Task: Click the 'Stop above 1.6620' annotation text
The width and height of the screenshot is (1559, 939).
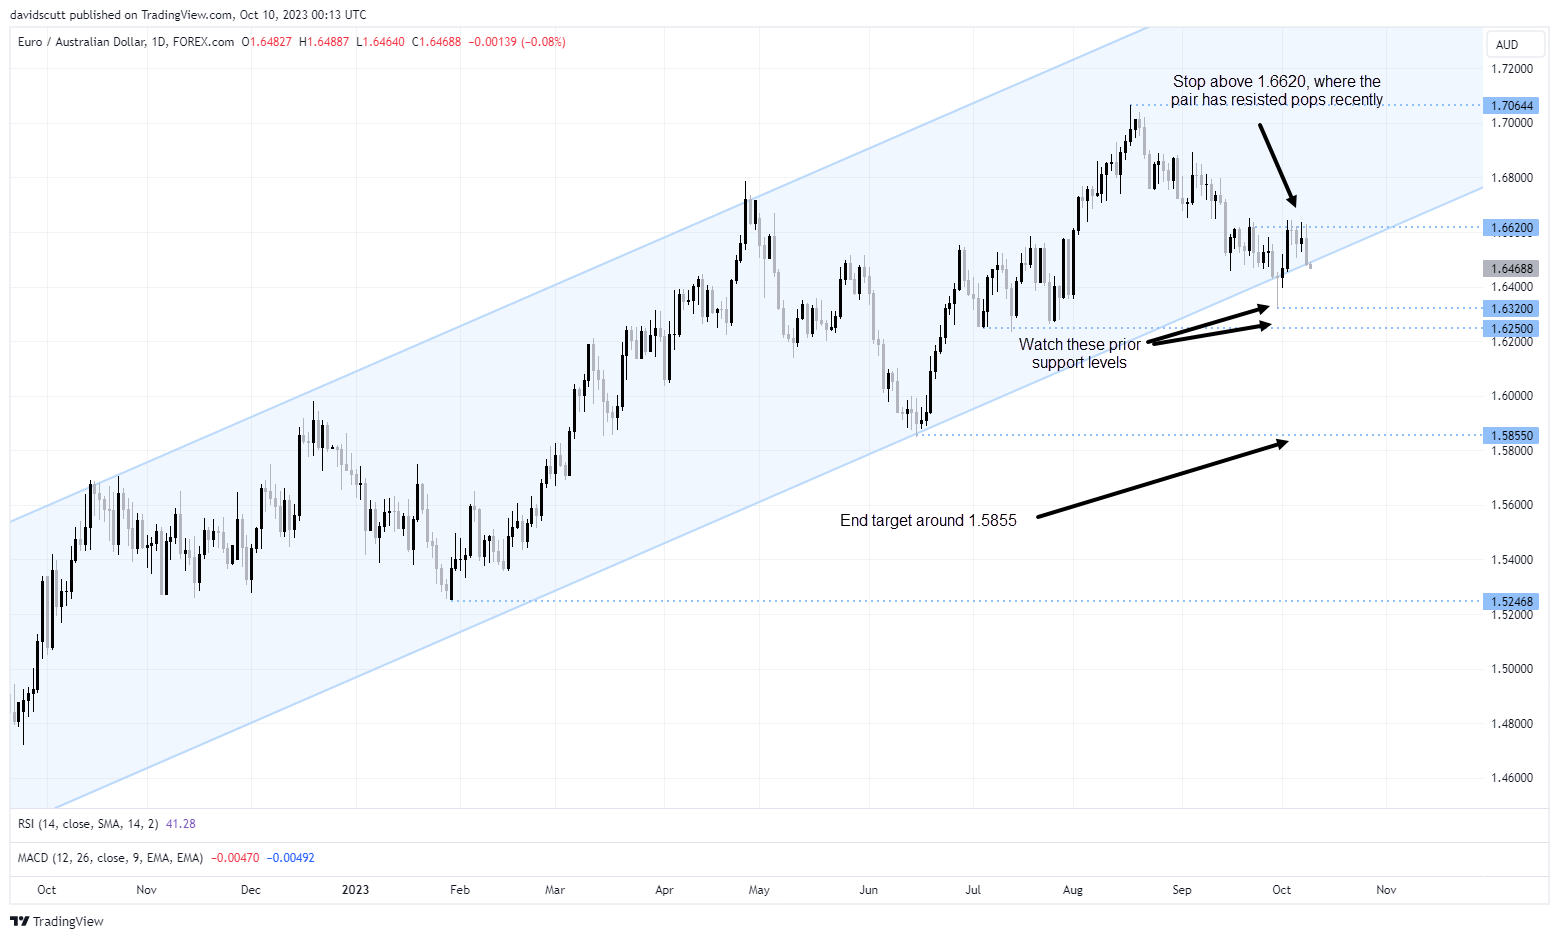Action: click(x=1277, y=91)
